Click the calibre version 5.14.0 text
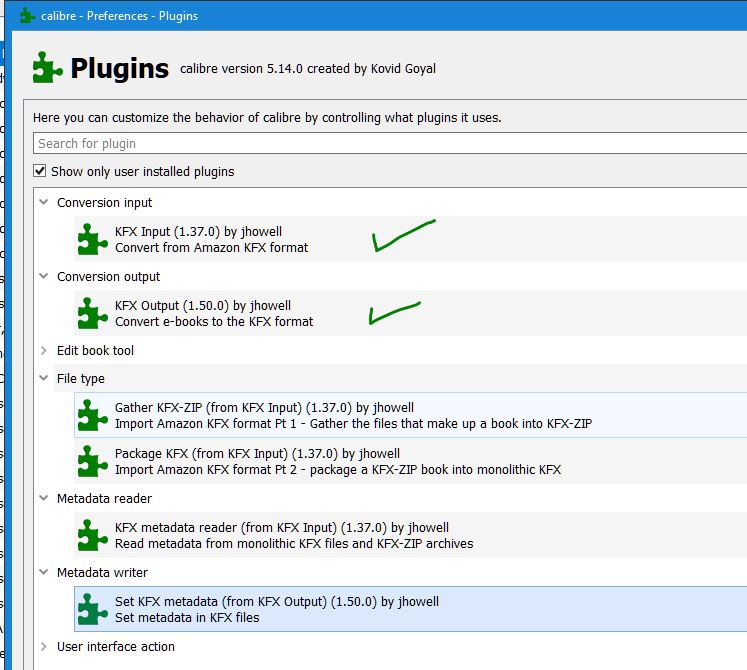The width and height of the screenshot is (747, 670). pyautogui.click(x=308, y=69)
